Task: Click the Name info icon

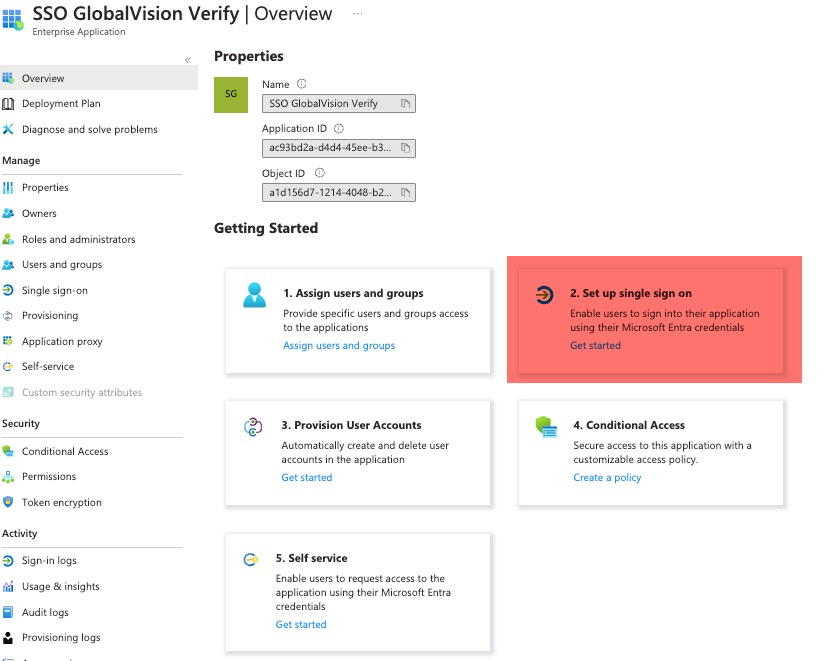Action: [x=302, y=84]
